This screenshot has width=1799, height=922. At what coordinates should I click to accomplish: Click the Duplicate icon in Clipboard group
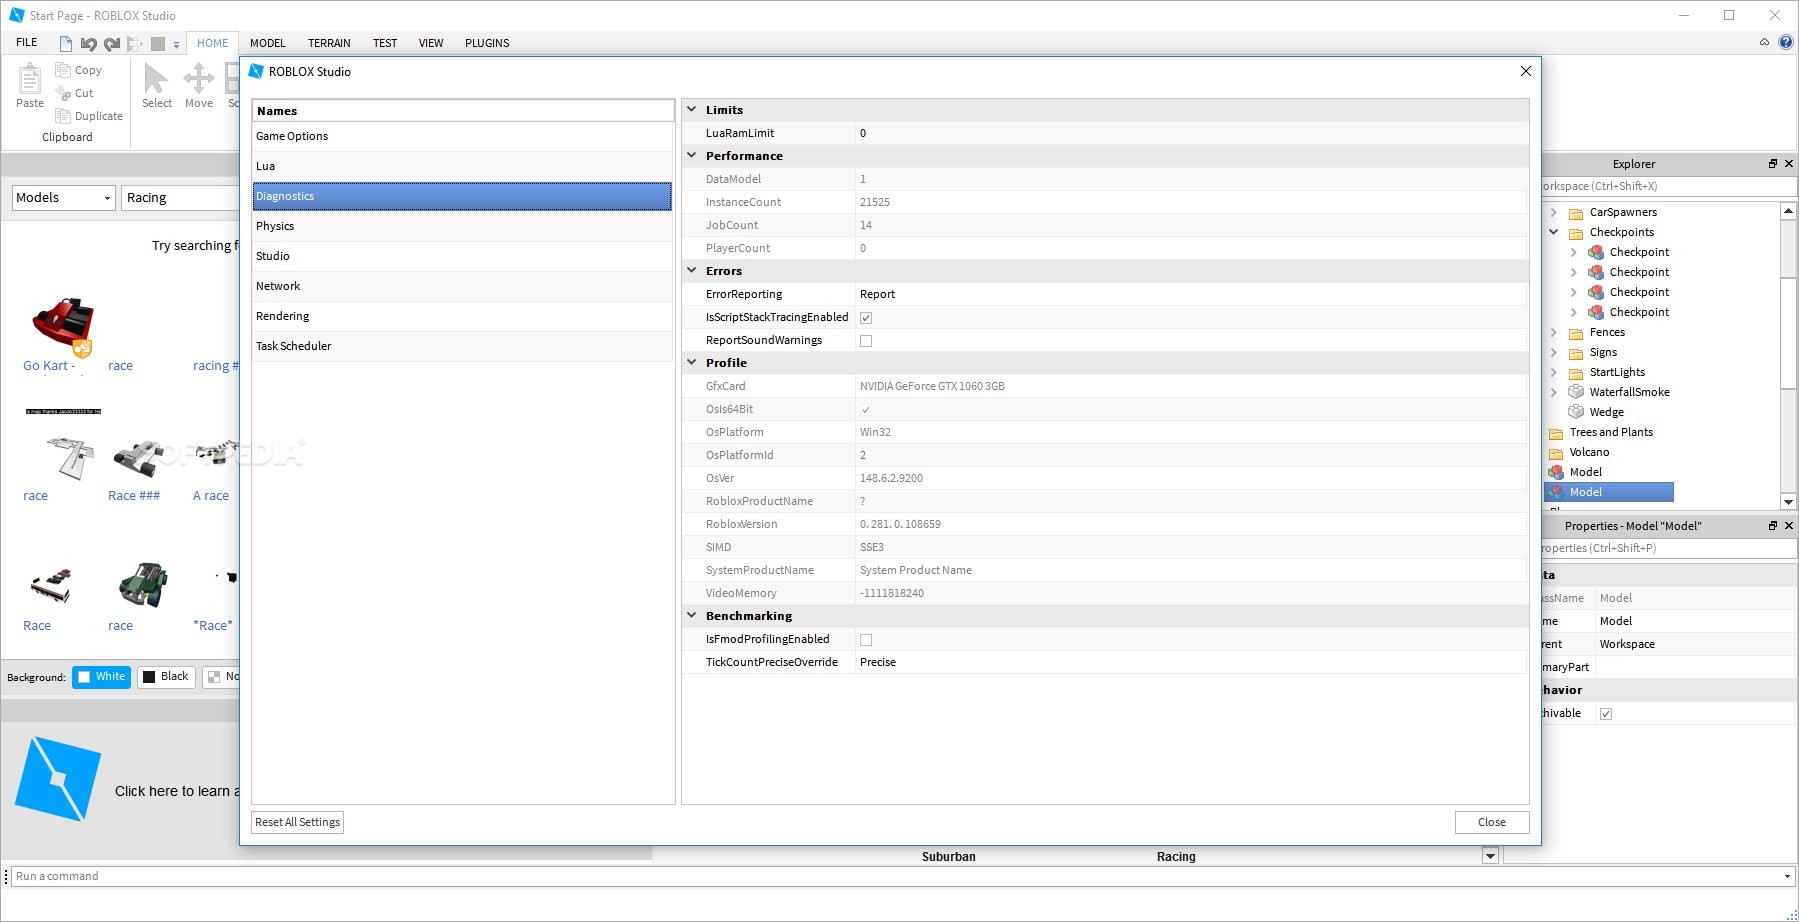coord(63,116)
